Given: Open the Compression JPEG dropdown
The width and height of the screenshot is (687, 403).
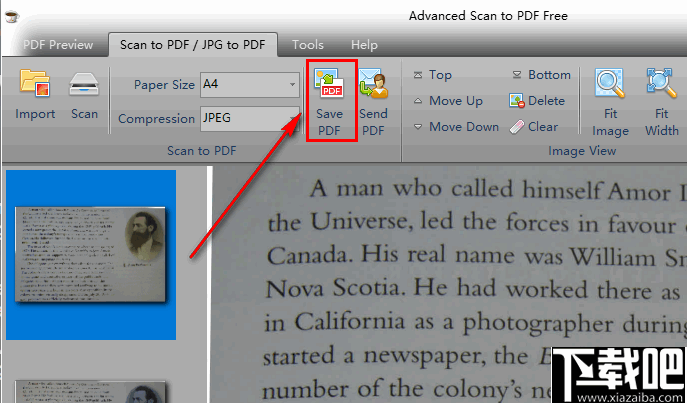Looking at the screenshot, I should 250,119.
